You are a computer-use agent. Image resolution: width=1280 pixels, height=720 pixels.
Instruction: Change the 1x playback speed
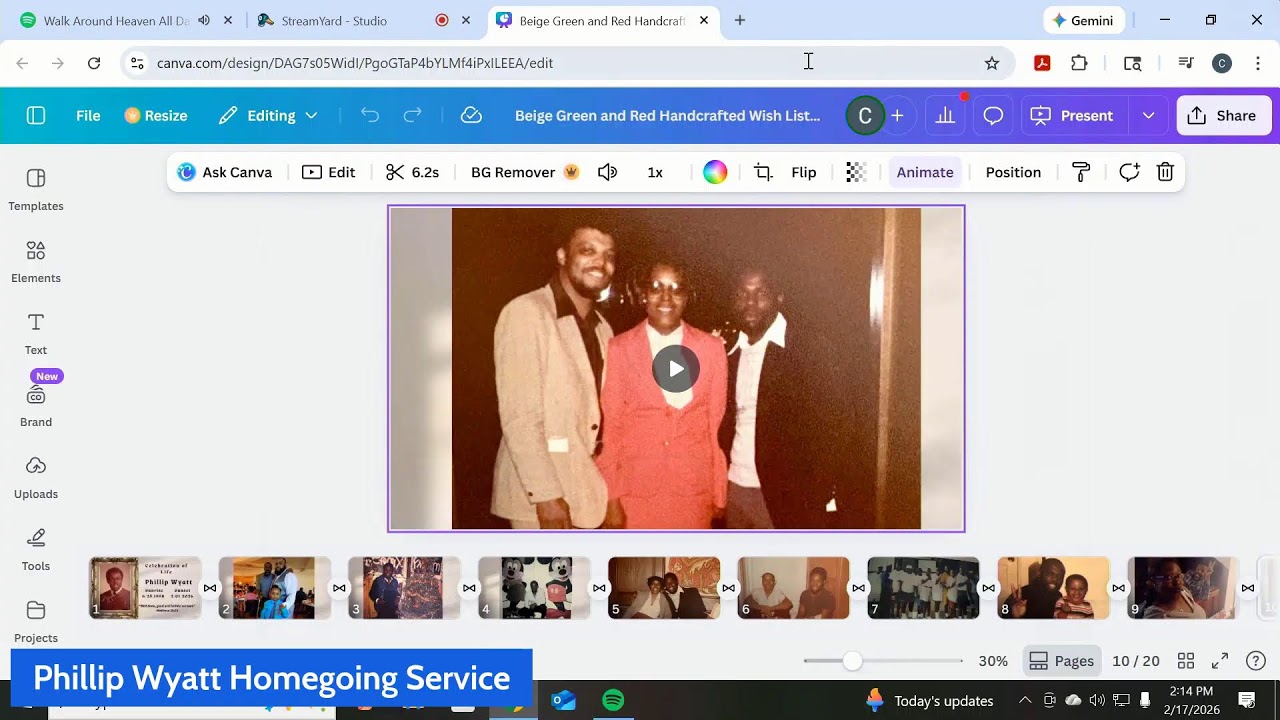[x=655, y=172]
